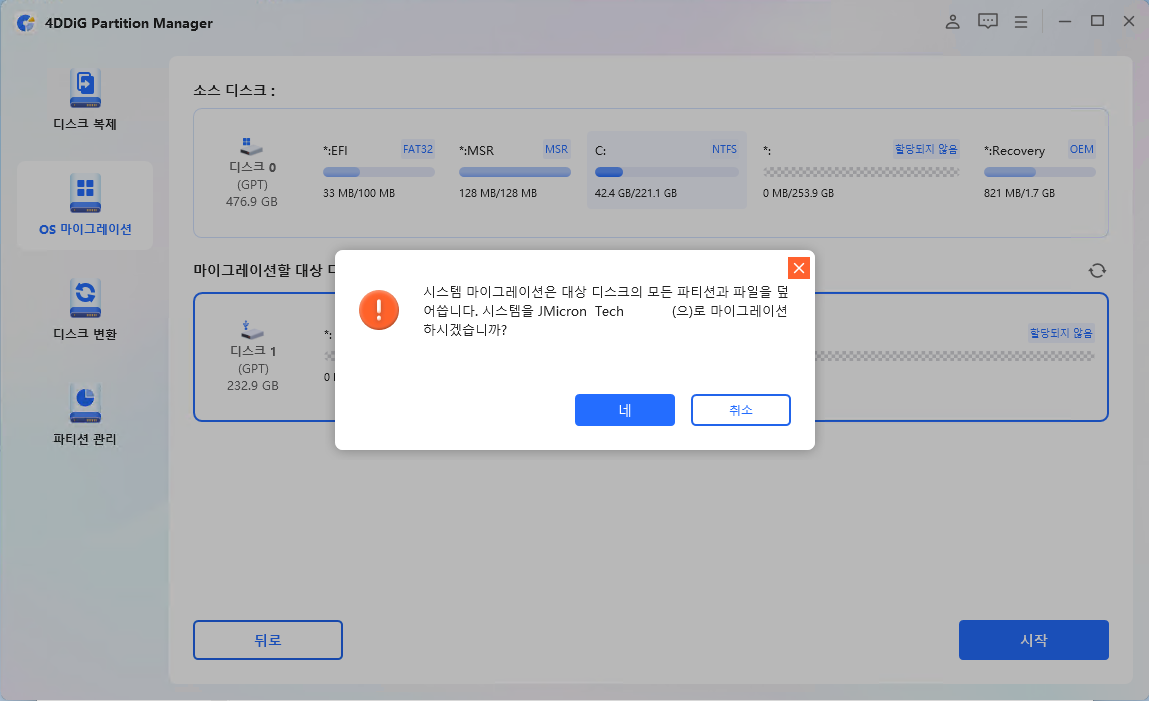The width and height of the screenshot is (1149, 701).
Task: Open the 디스크 복제 sidebar item
Action: (85, 100)
